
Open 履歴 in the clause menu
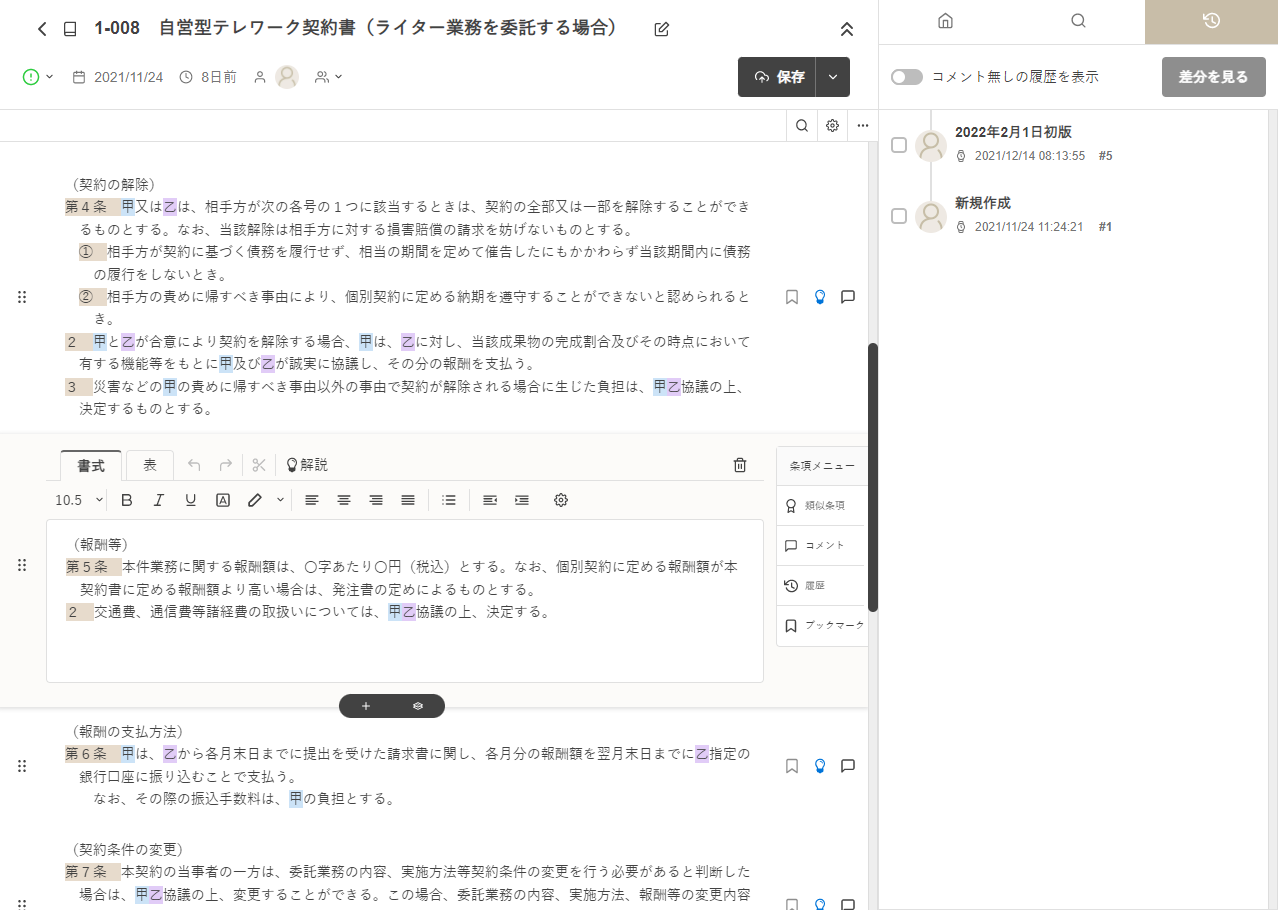(x=820, y=586)
